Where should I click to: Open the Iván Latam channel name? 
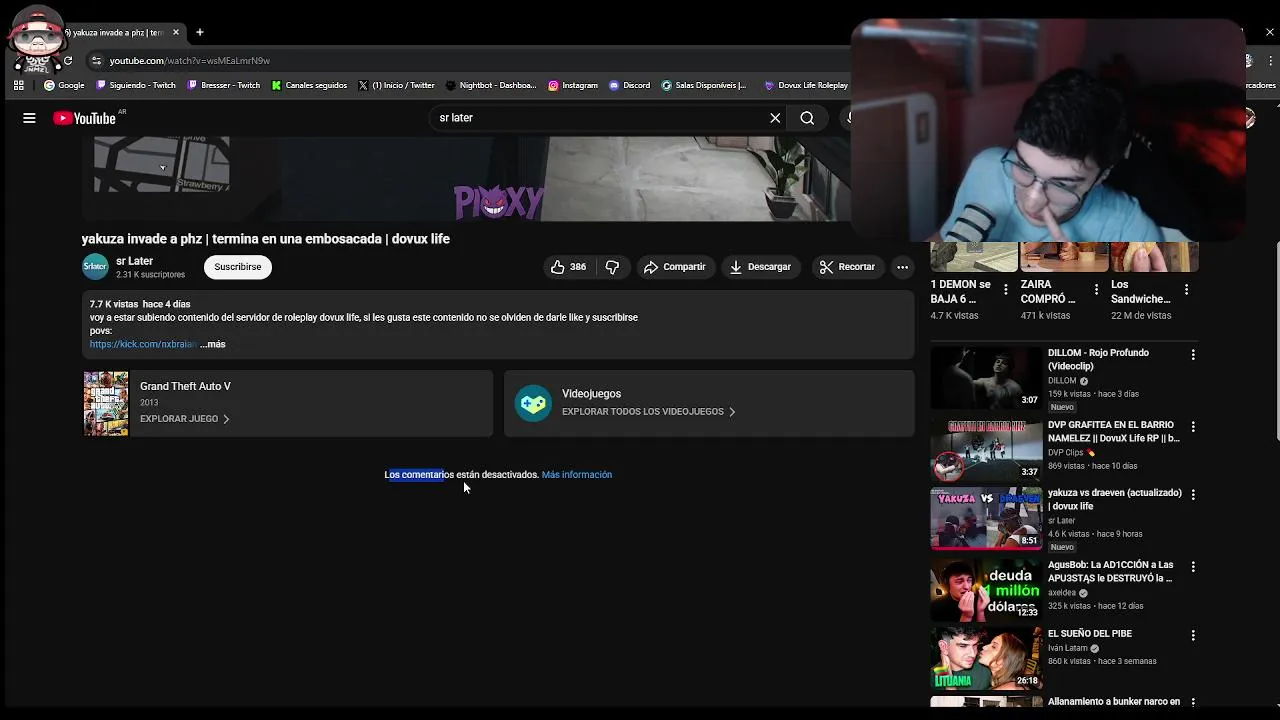pos(1067,648)
